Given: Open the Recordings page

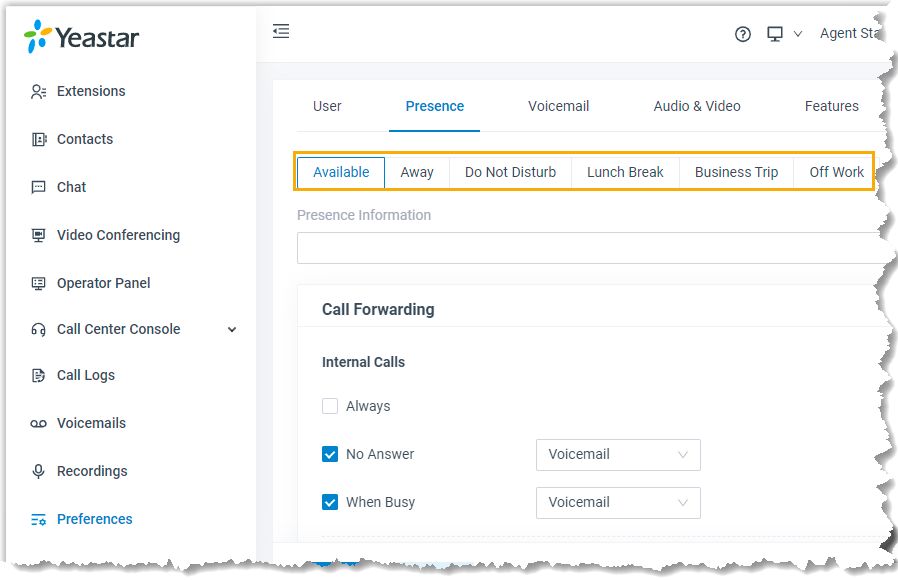Looking at the screenshot, I should pyautogui.click(x=92, y=471).
